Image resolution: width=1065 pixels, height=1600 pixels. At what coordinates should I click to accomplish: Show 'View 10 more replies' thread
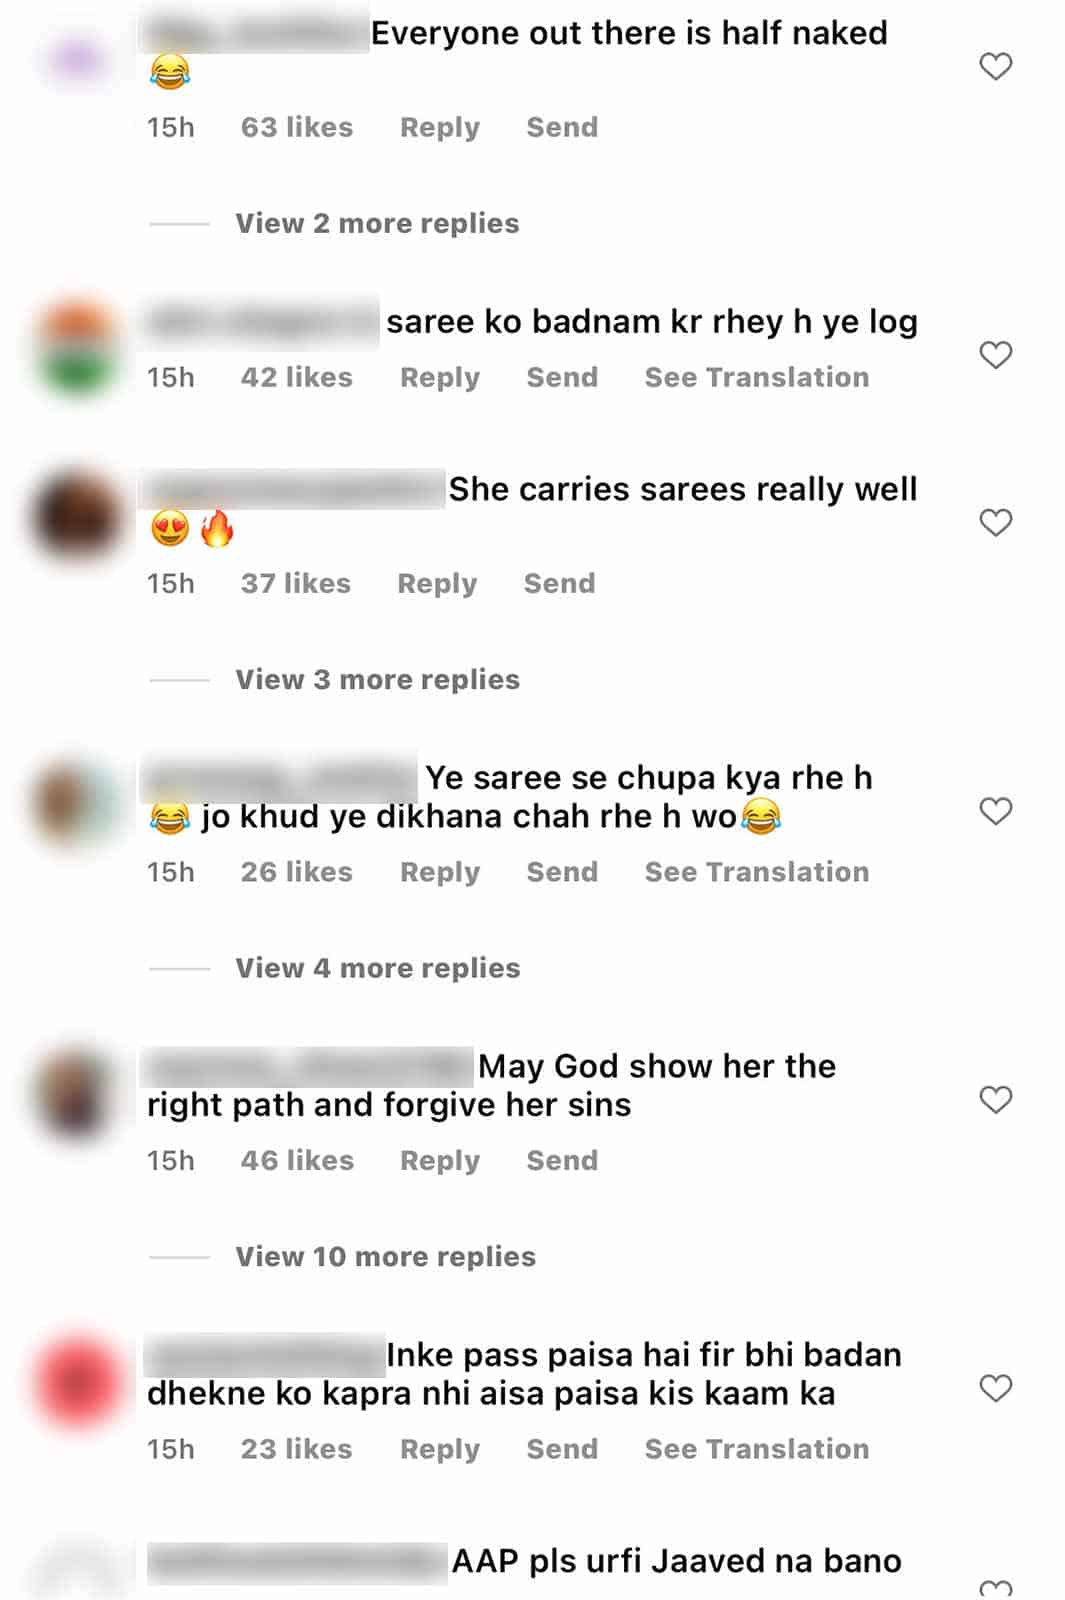click(x=385, y=1256)
